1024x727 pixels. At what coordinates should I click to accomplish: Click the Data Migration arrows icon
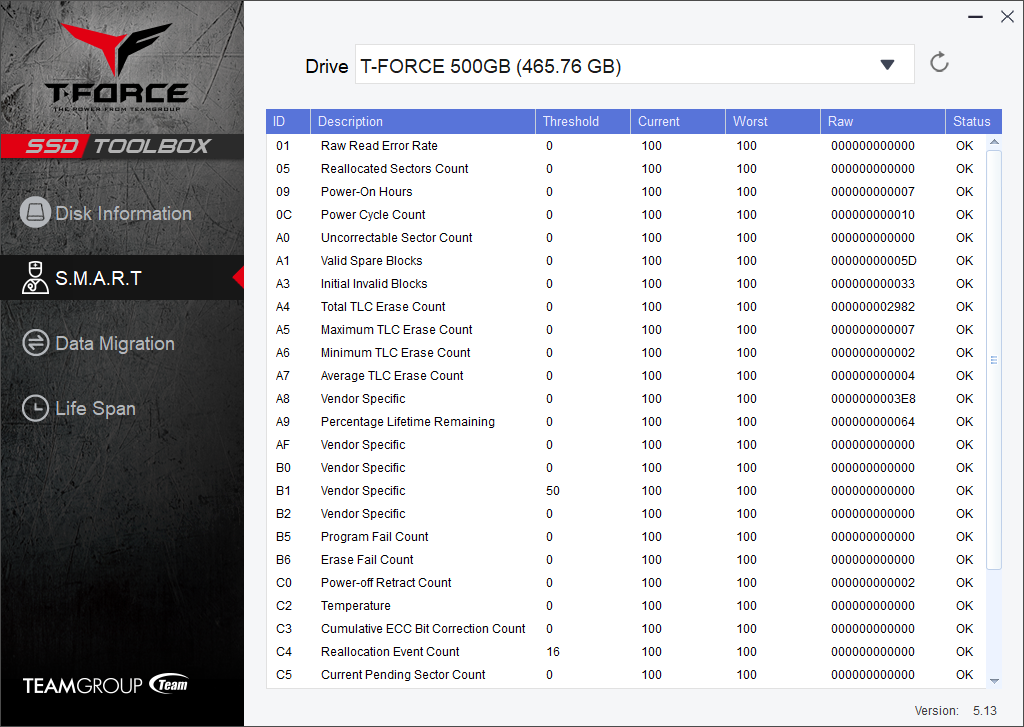(35, 342)
